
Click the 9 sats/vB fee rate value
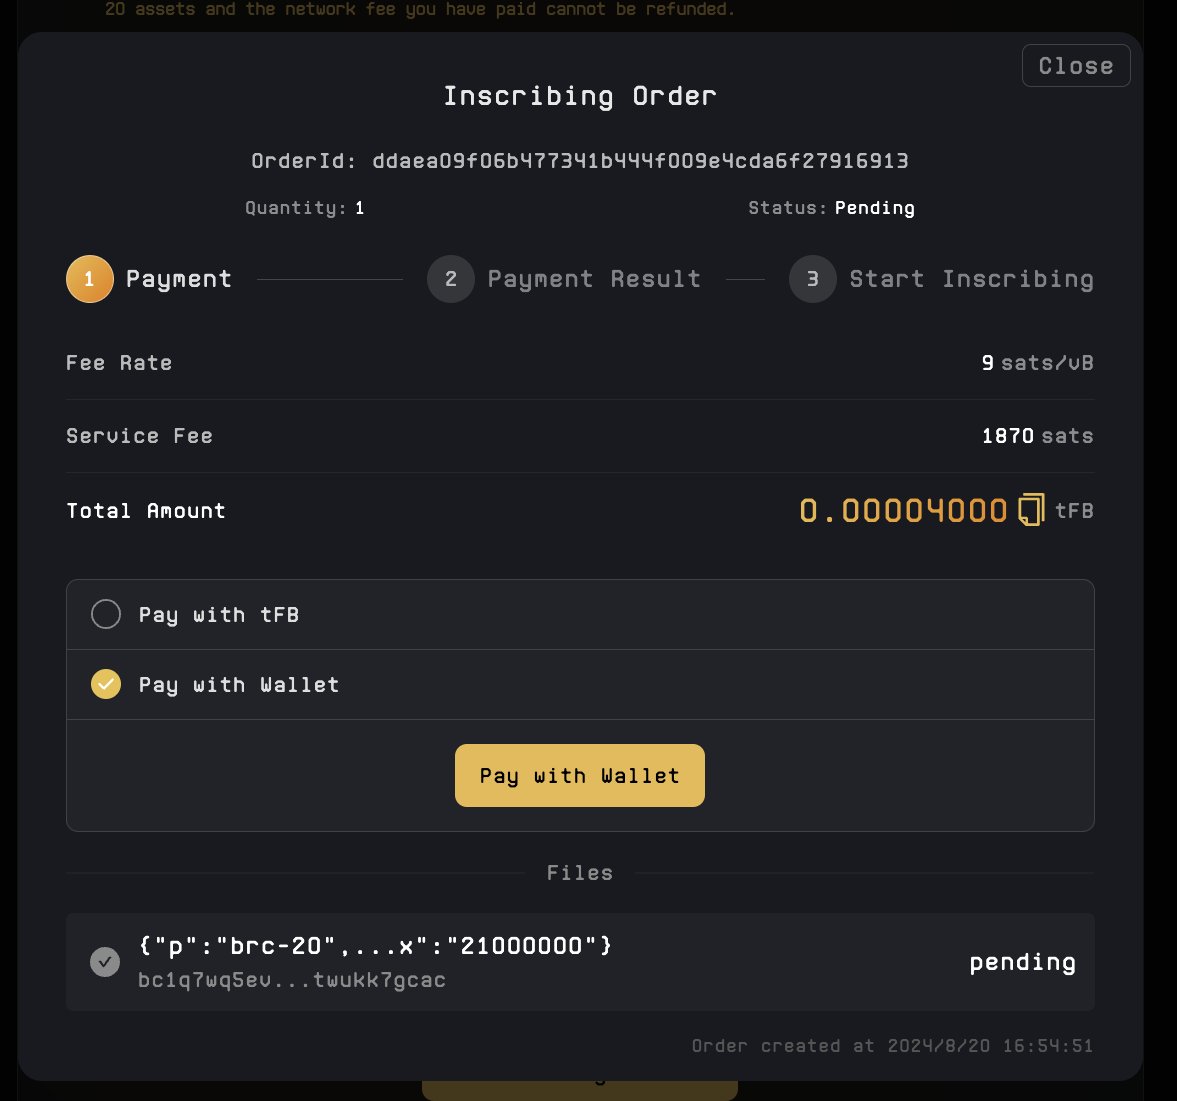pyautogui.click(x=1037, y=363)
